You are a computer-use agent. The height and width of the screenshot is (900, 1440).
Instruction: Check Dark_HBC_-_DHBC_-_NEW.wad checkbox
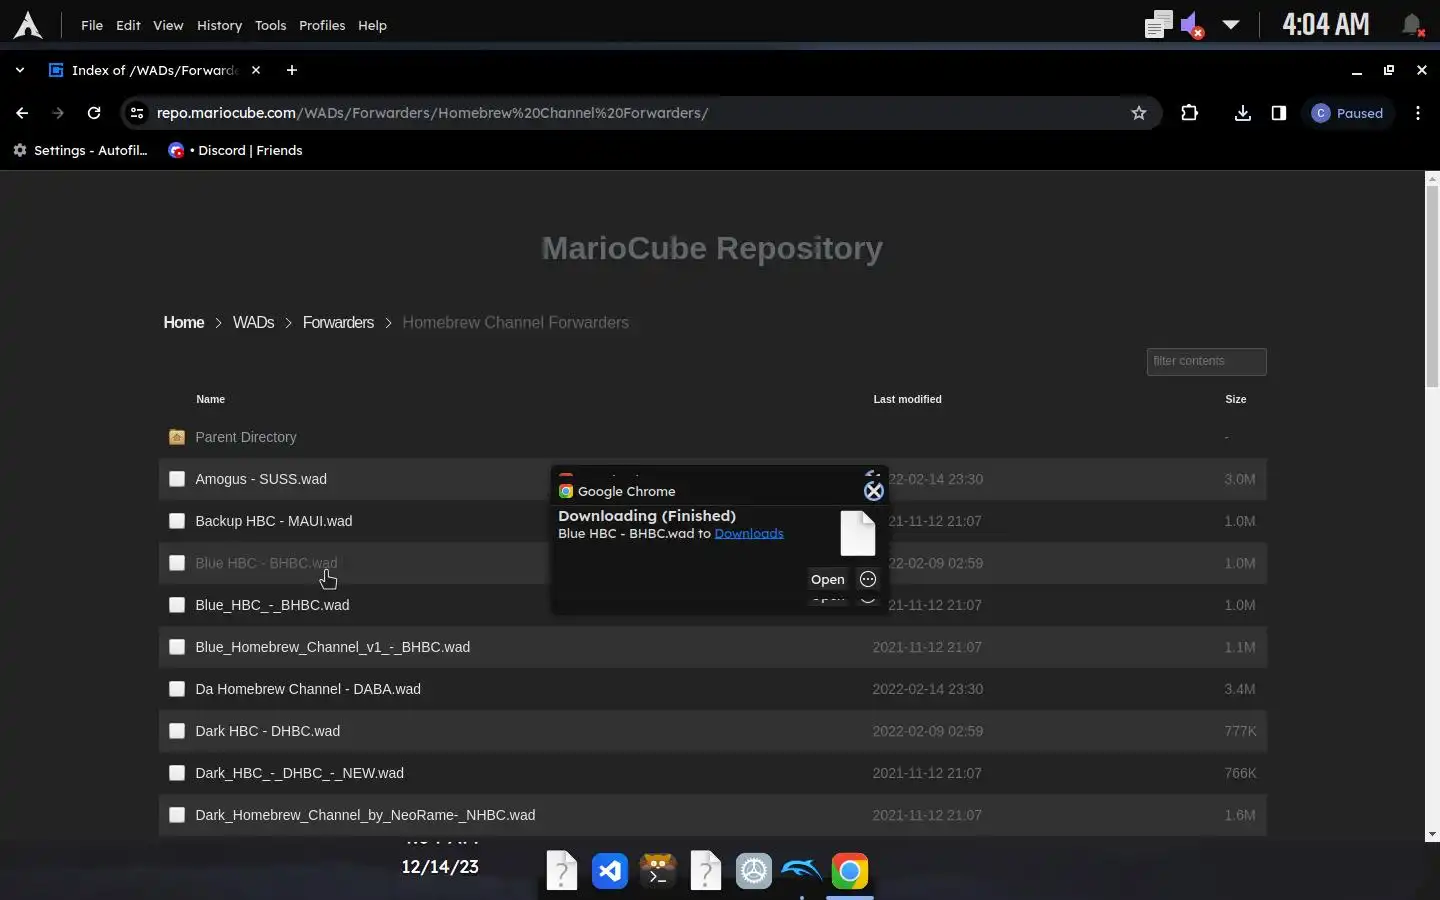coord(177,773)
